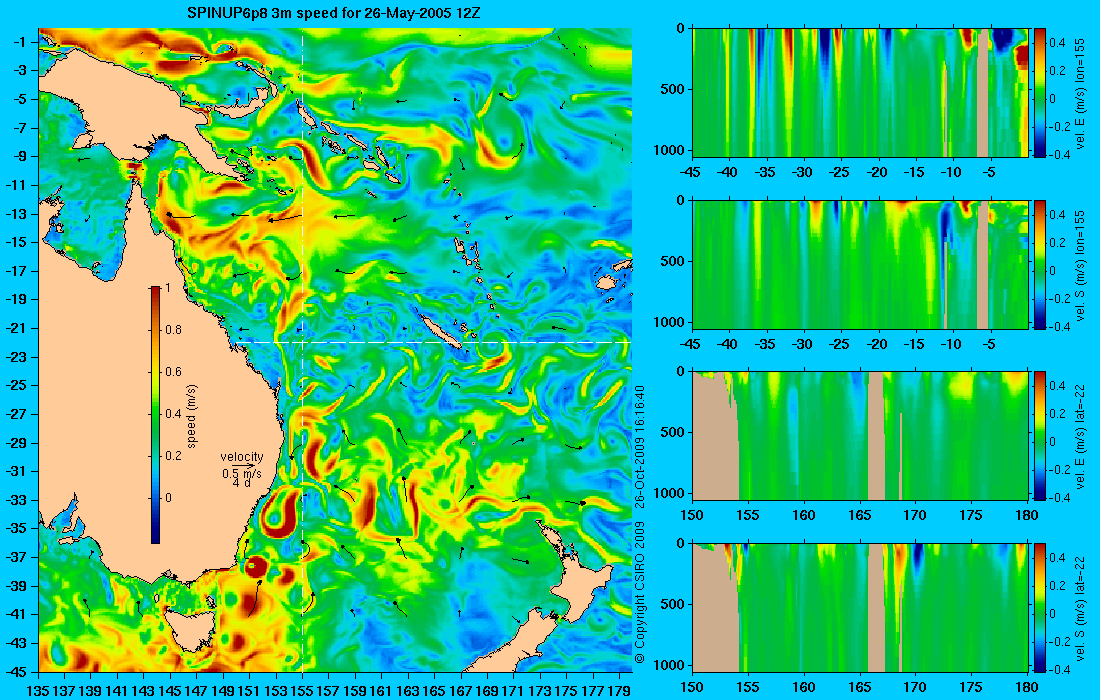Click the "1" value atop the speed colorbar
Image resolution: width=1100 pixels, height=700 pixels.
tap(168, 288)
